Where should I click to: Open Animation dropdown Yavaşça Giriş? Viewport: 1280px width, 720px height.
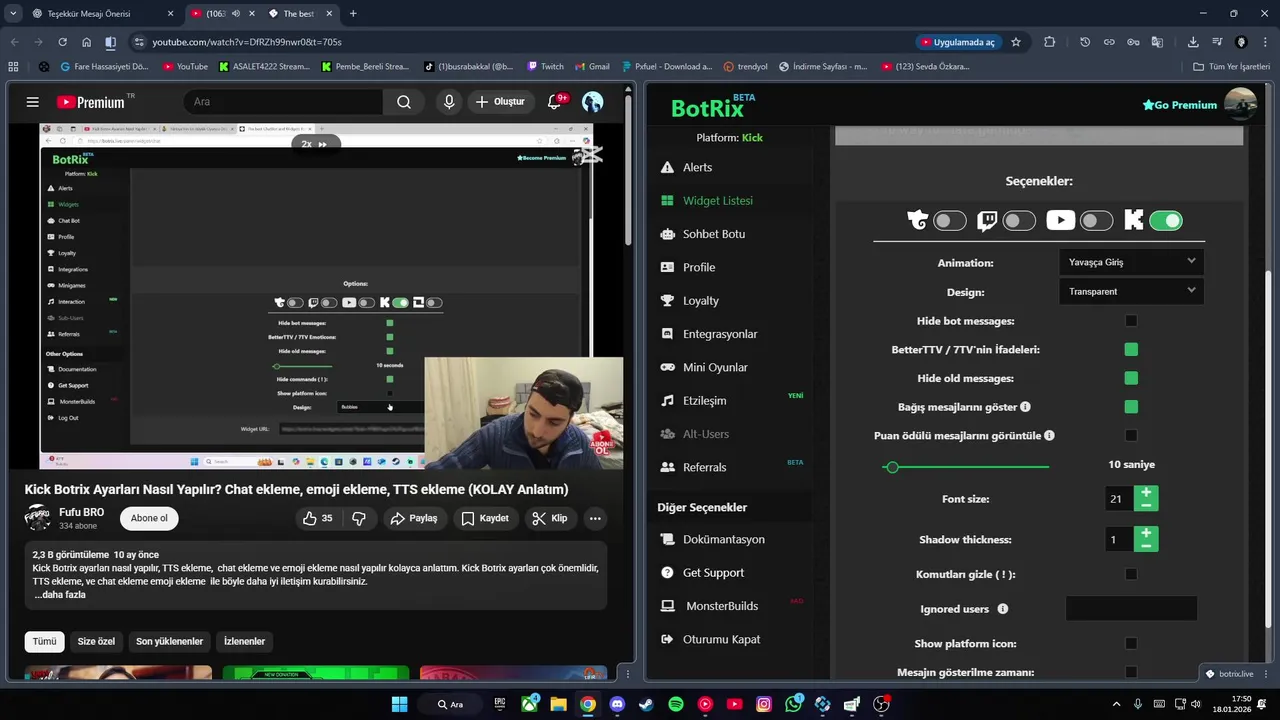point(1131,262)
